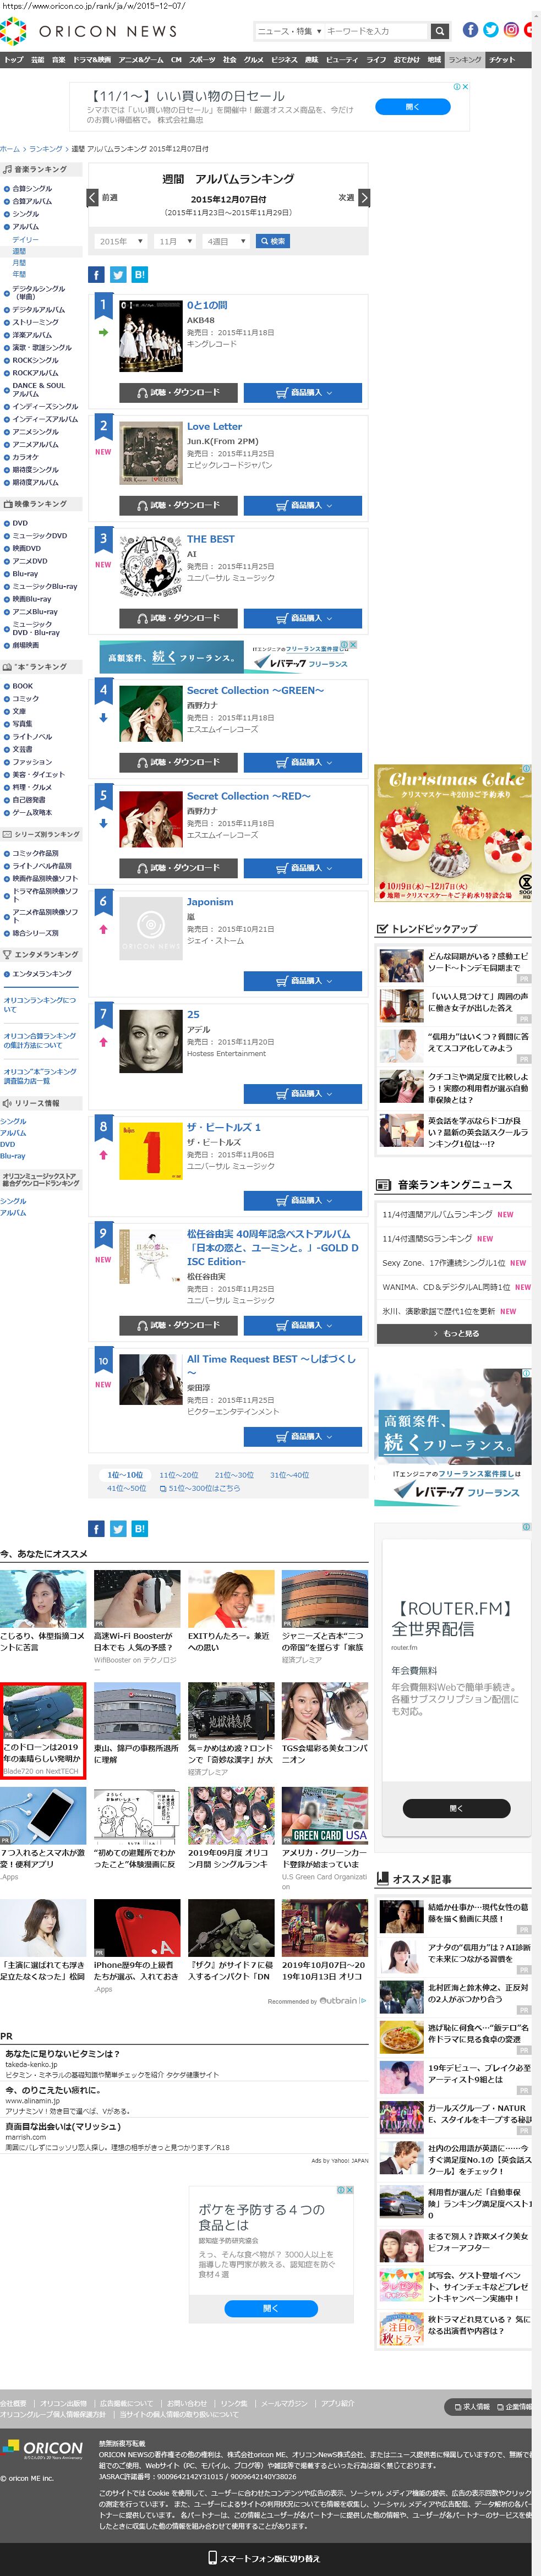Open the 2015年 year dropdown
The width and height of the screenshot is (541, 2576).
pyautogui.click(x=122, y=241)
